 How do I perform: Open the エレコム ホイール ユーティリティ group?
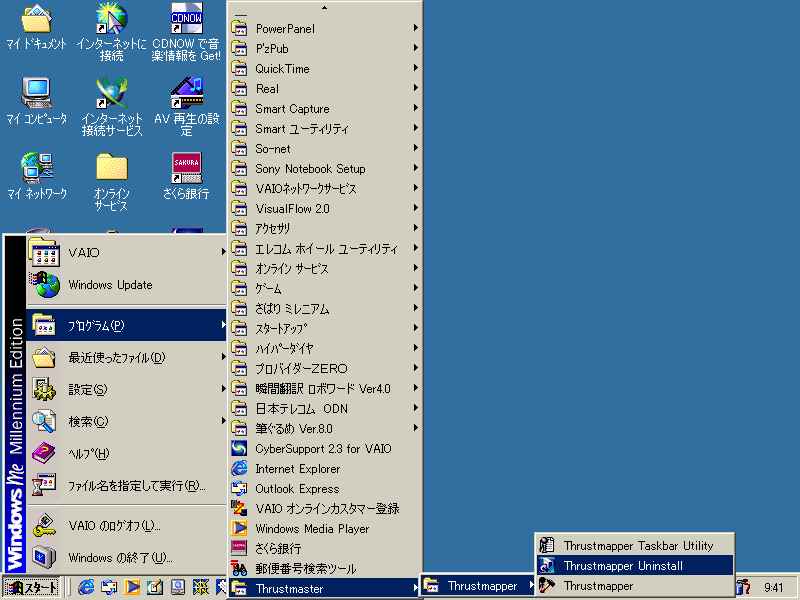(324, 248)
